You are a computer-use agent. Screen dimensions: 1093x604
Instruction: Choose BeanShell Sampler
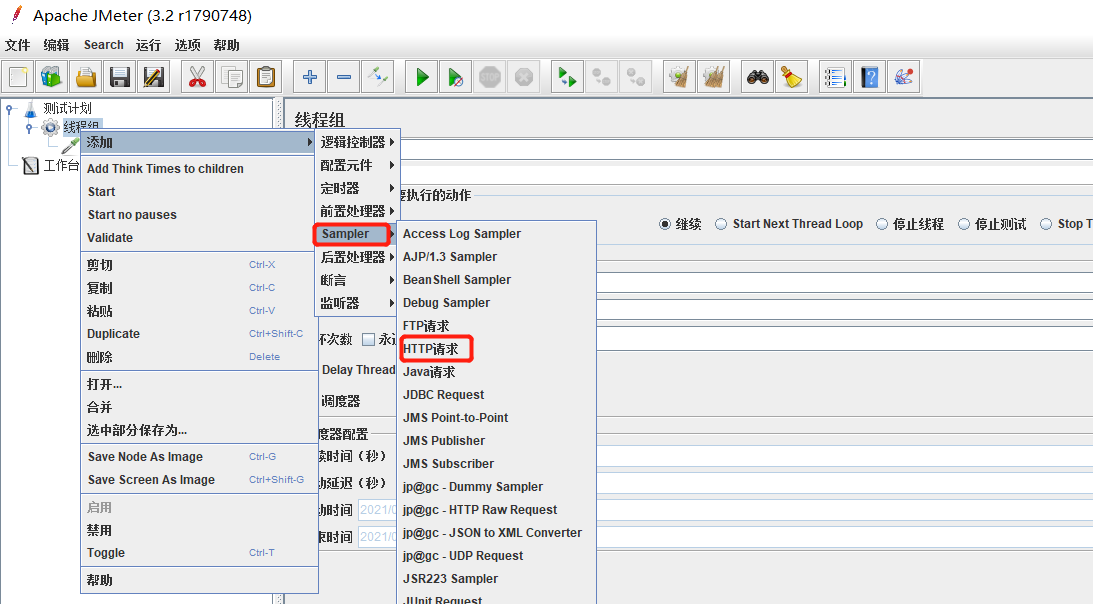pyautogui.click(x=496, y=280)
